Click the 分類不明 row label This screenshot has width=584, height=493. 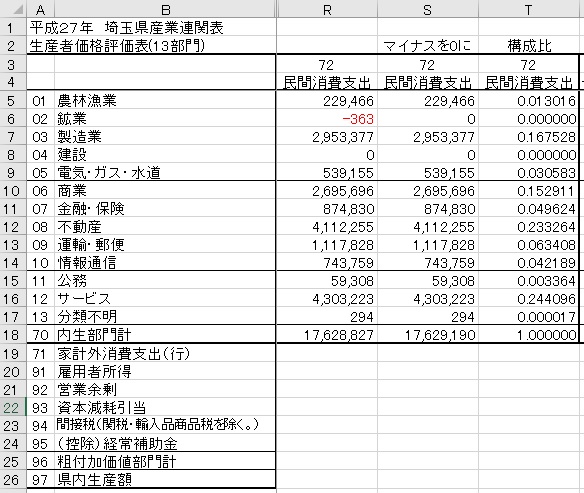[x=87, y=317]
